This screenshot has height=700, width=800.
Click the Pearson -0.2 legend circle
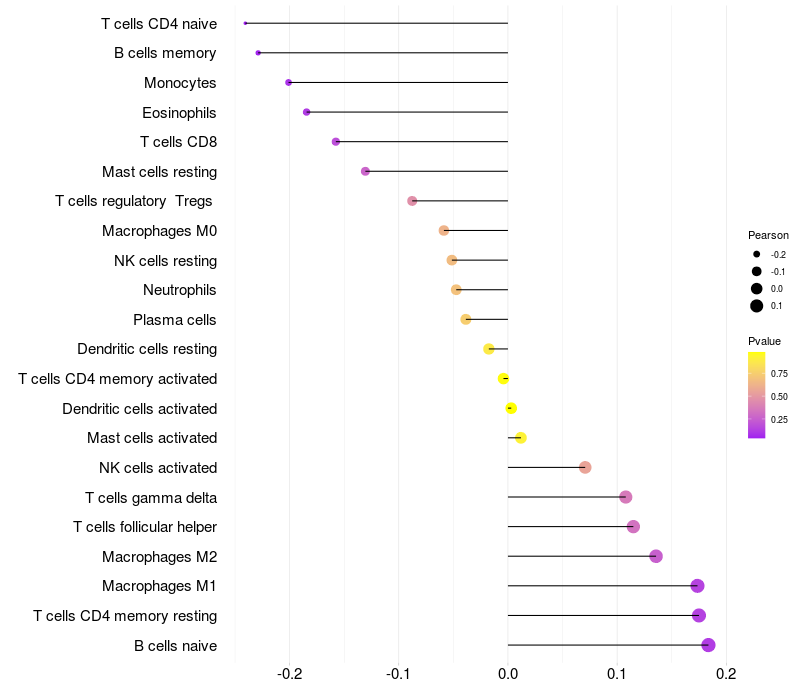pos(757,255)
